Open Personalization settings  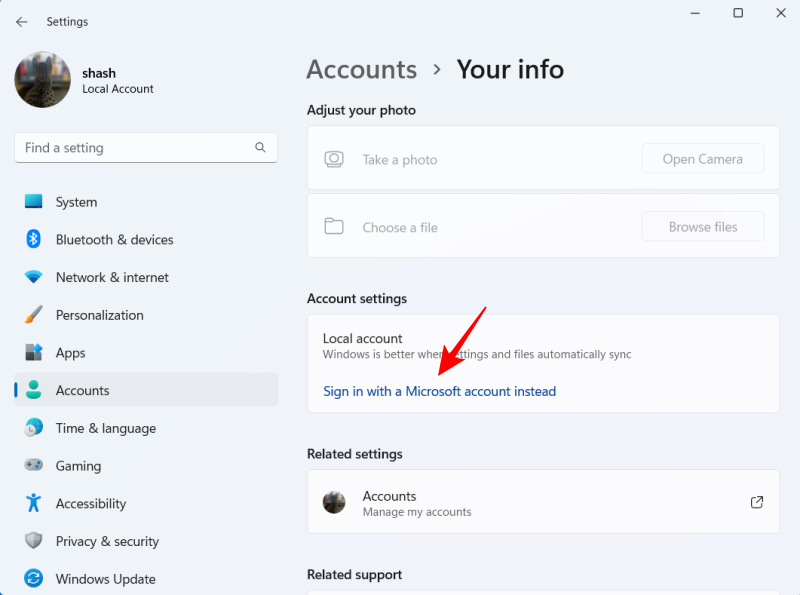click(101, 315)
